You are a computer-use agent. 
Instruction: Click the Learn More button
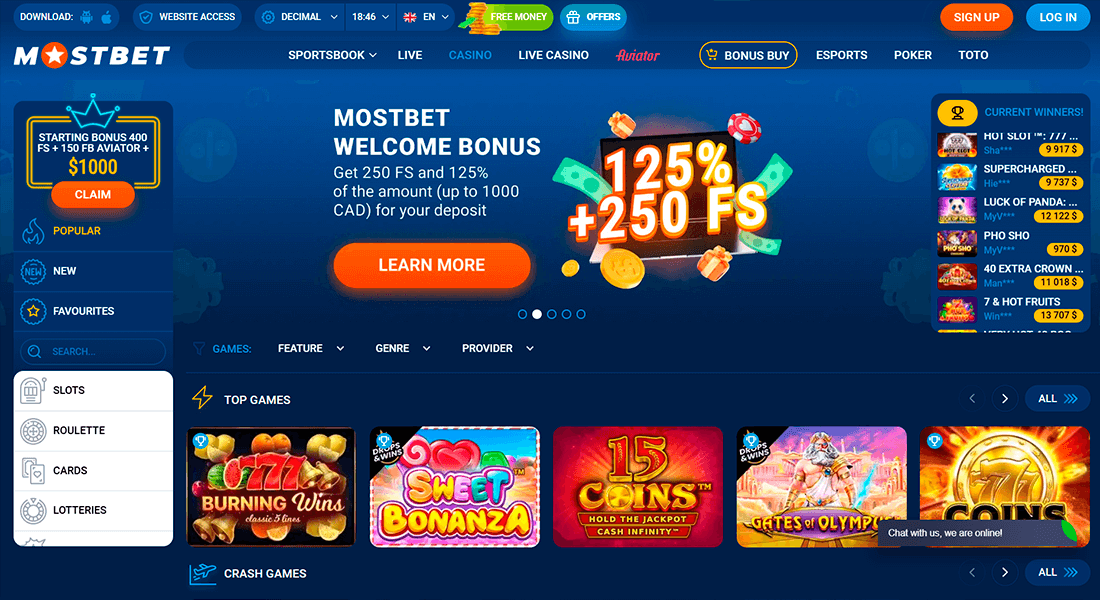point(431,265)
